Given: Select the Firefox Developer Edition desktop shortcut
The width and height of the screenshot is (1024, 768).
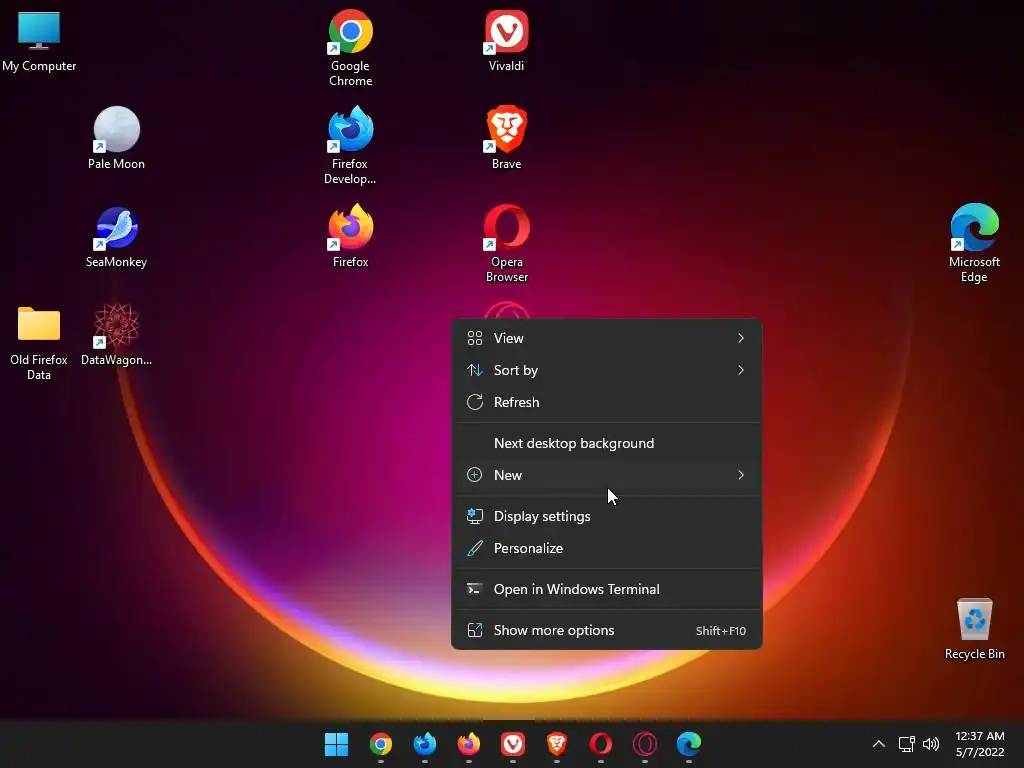Looking at the screenshot, I should [x=350, y=146].
